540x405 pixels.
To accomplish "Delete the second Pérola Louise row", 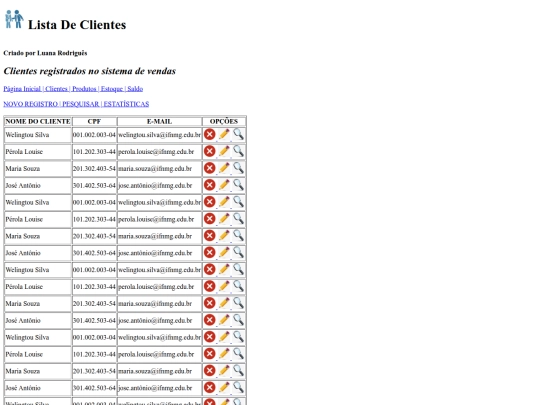I will (209, 219).
